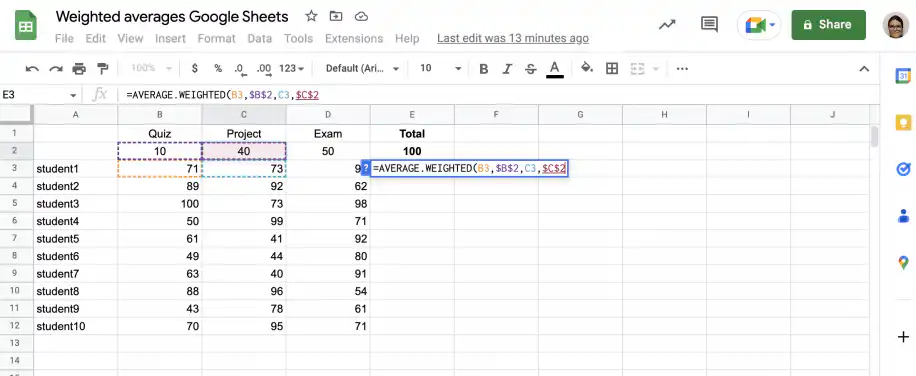
Task: Open the Google Sheets home icon
Action: coord(26,26)
